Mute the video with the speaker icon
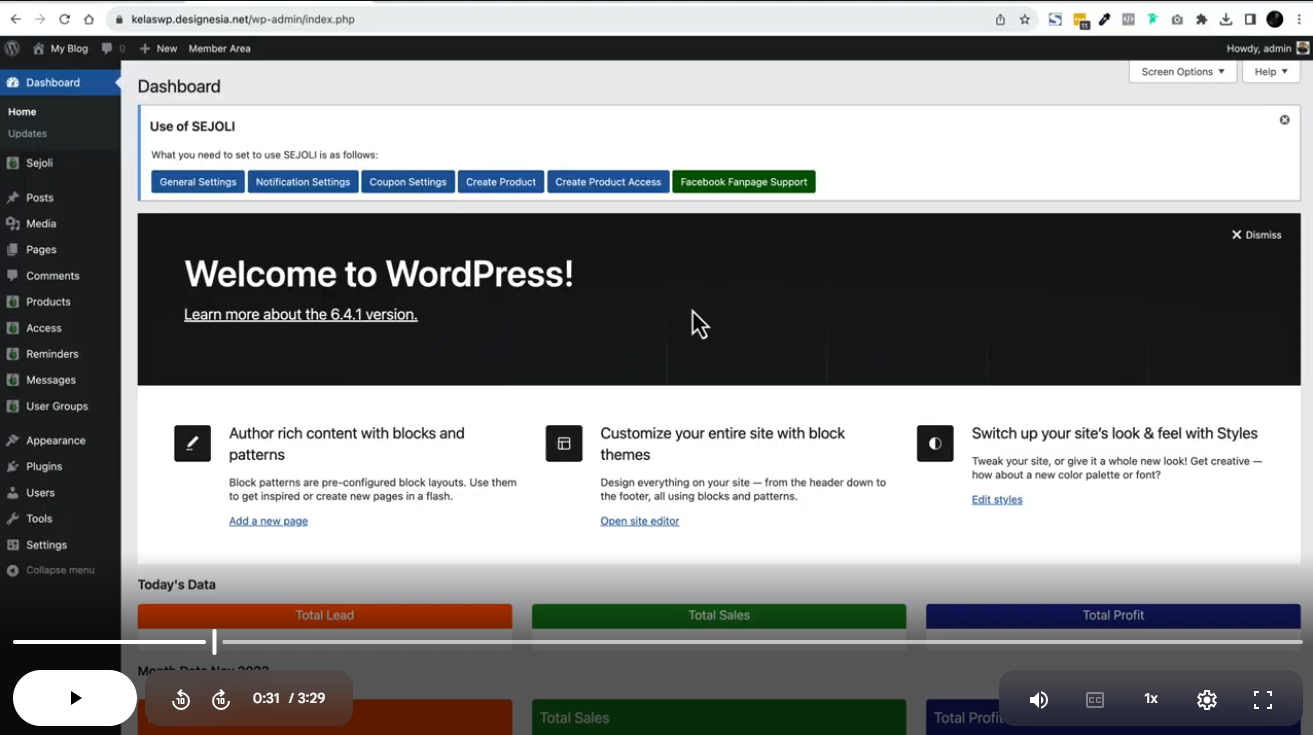The height and width of the screenshot is (735, 1313). click(1039, 700)
